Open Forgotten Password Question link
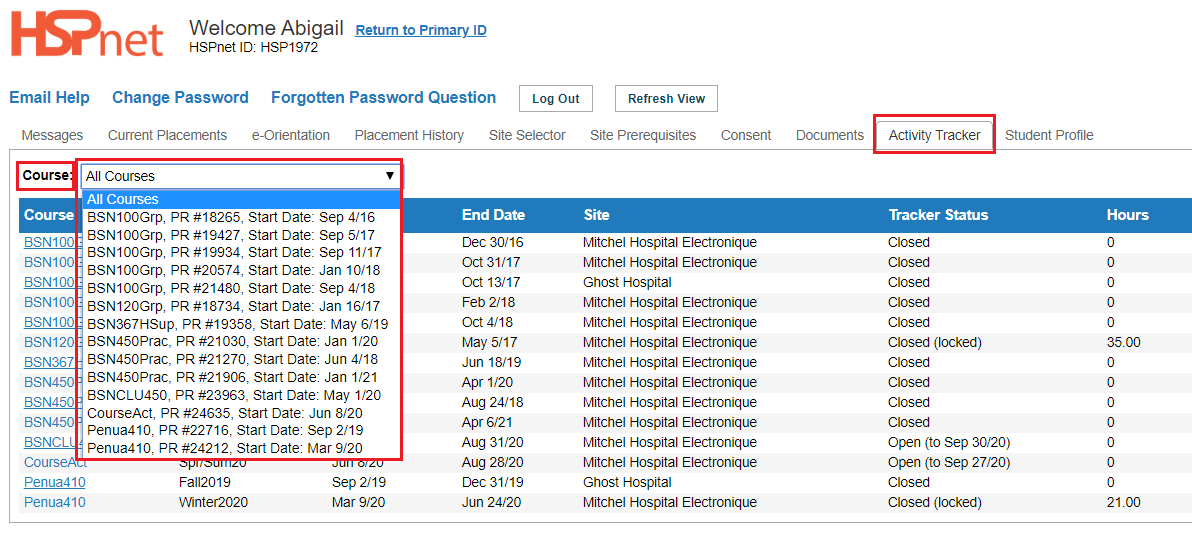The image size is (1192, 539). point(383,97)
